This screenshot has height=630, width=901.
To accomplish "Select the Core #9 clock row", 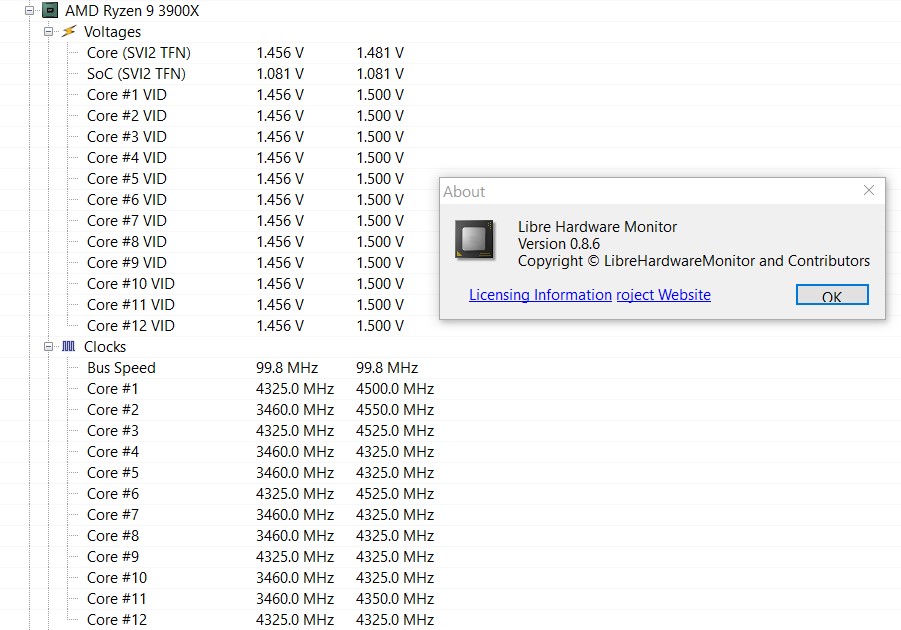I will pos(260,556).
